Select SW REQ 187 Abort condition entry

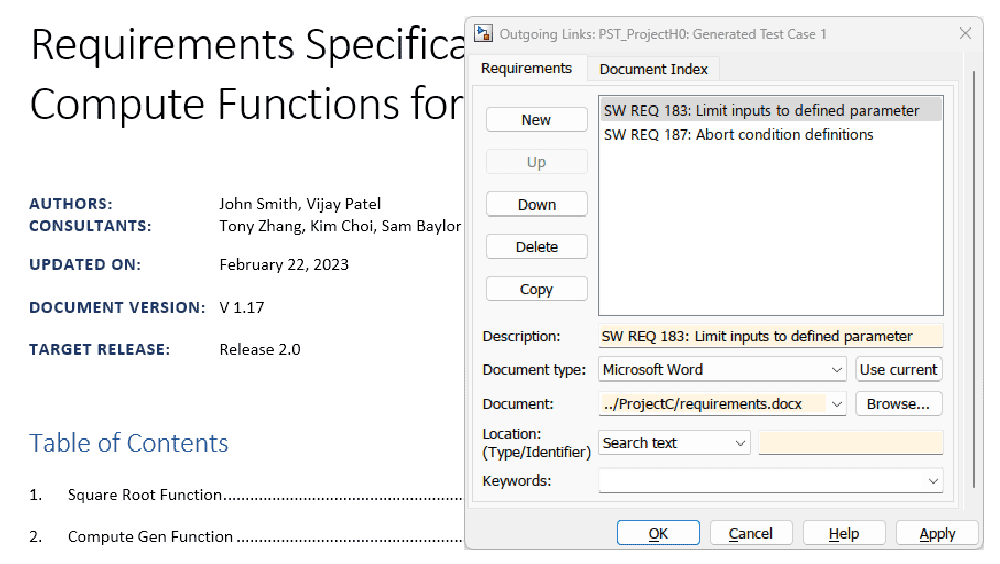739,135
